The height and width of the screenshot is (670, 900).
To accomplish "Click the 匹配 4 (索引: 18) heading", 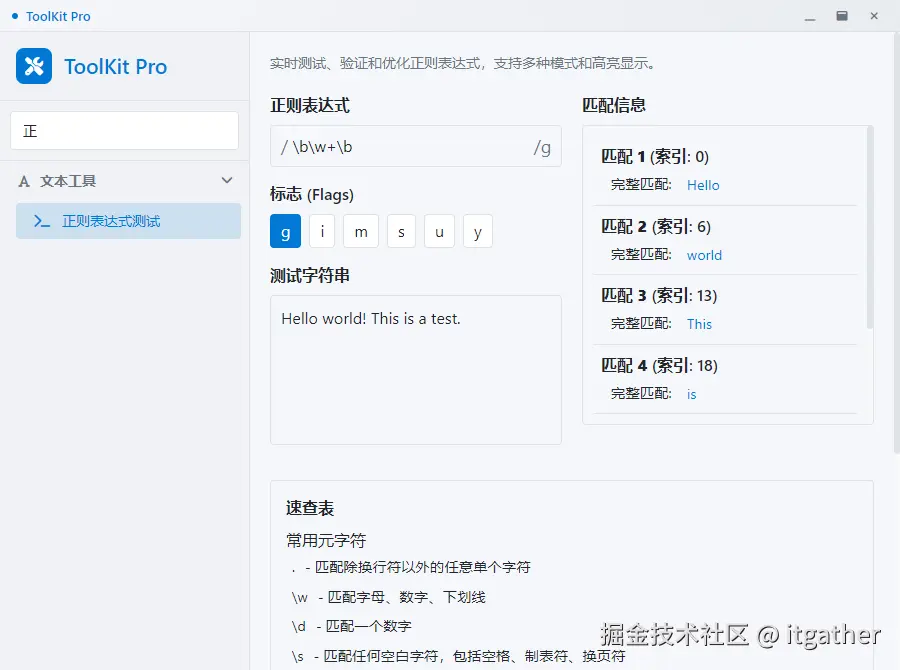I will (x=660, y=365).
